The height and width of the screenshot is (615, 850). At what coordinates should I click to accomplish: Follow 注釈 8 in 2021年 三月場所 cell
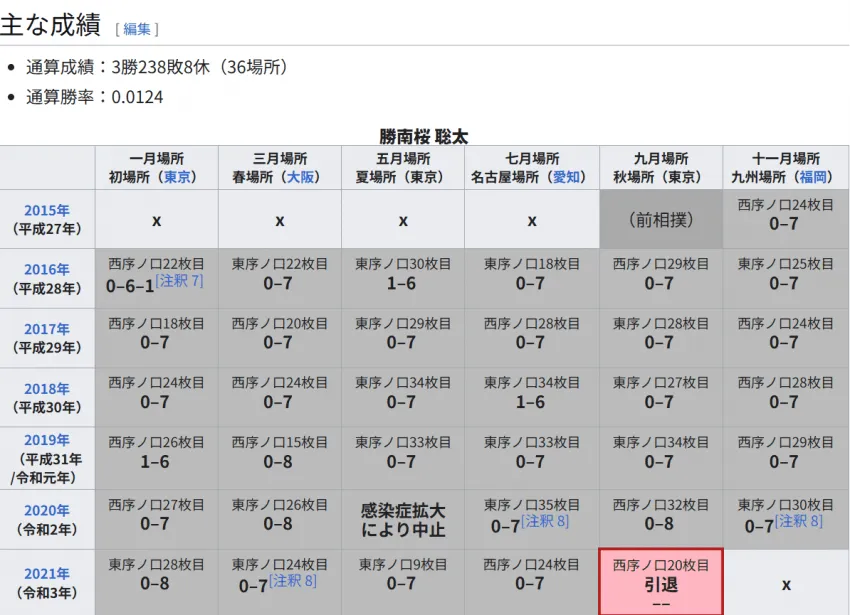point(293,581)
